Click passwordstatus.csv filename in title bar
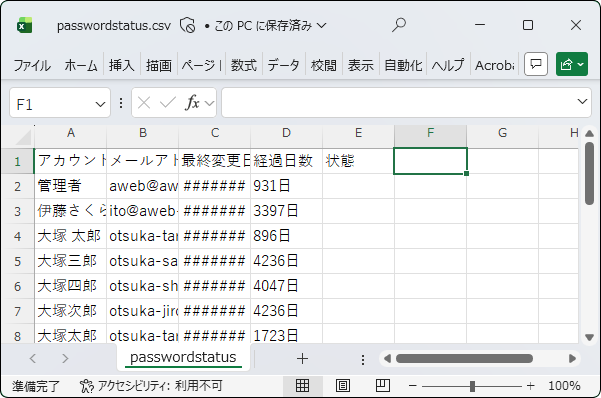The width and height of the screenshot is (601, 398). 114,26
